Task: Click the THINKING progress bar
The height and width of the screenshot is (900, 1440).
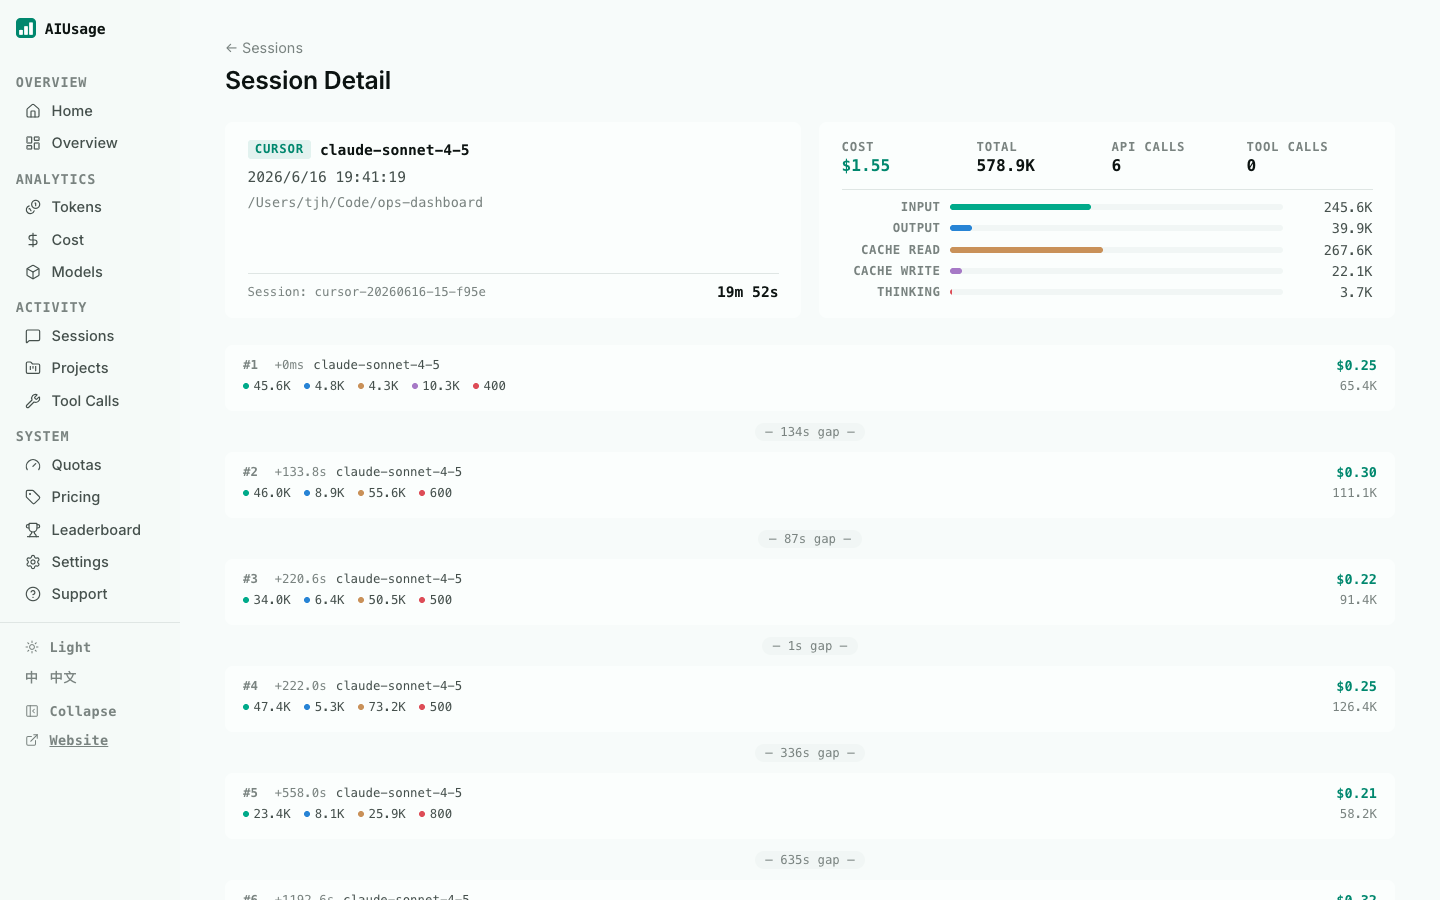Action: click(x=1116, y=292)
